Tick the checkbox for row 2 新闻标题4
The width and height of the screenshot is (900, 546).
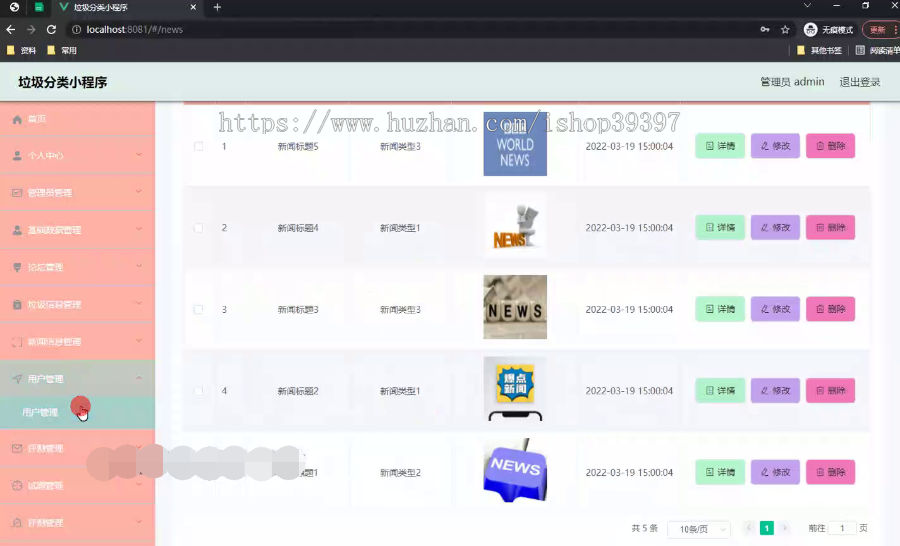click(x=199, y=228)
